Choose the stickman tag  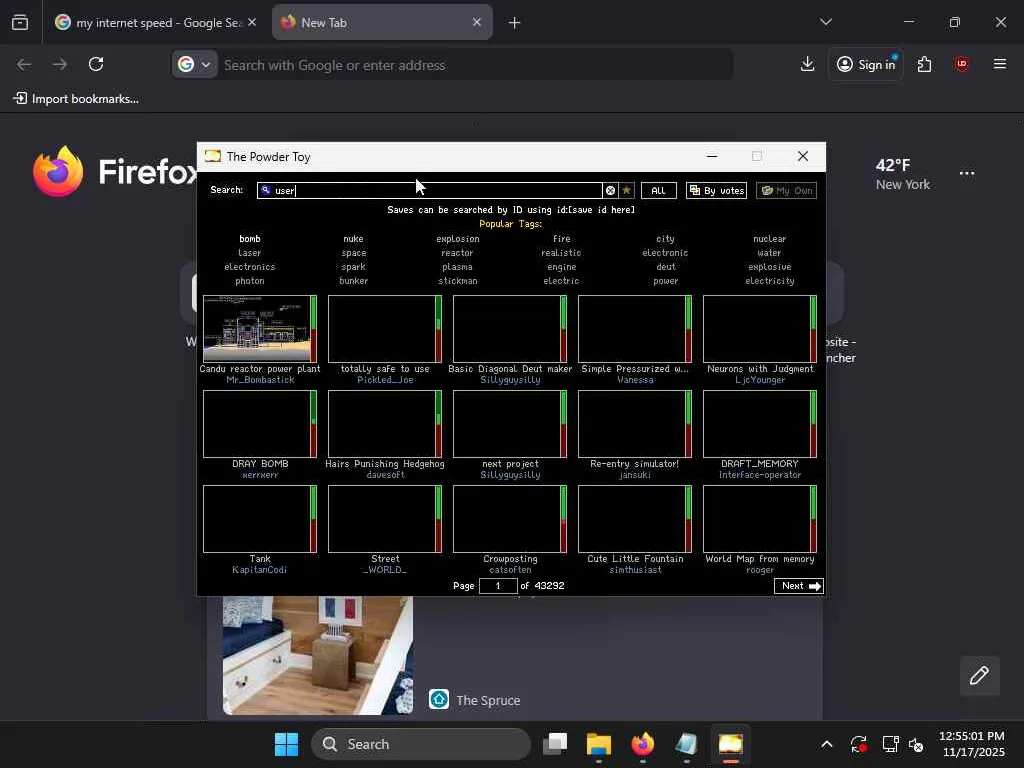click(x=458, y=281)
